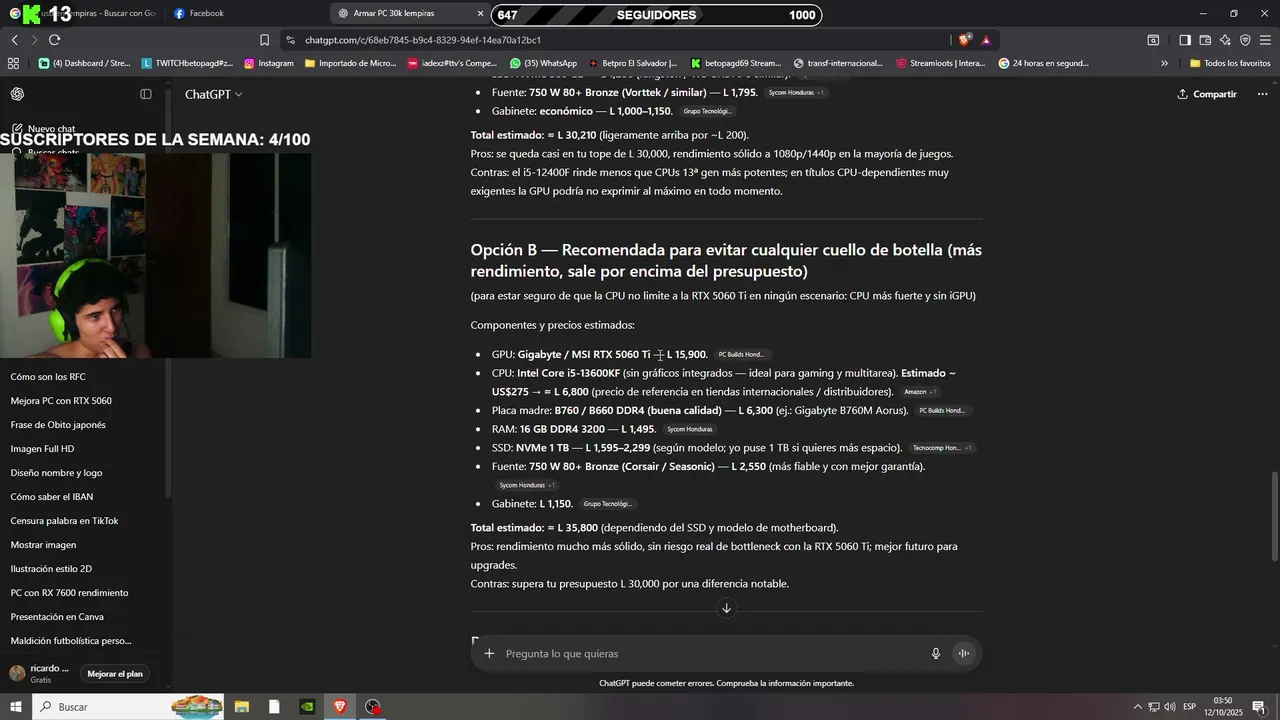Collapse the sidebar with the panel icon

[146, 94]
